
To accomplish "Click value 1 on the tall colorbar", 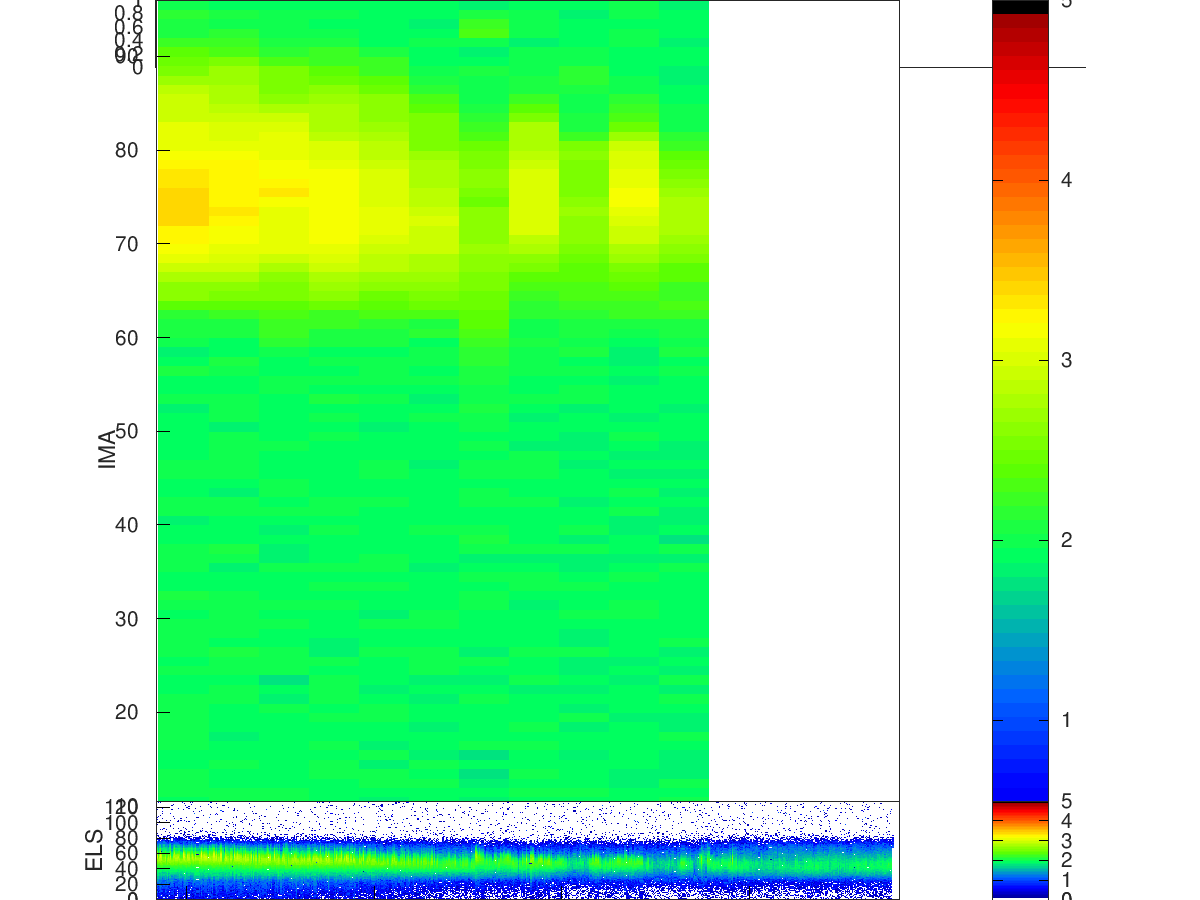I will [1067, 720].
